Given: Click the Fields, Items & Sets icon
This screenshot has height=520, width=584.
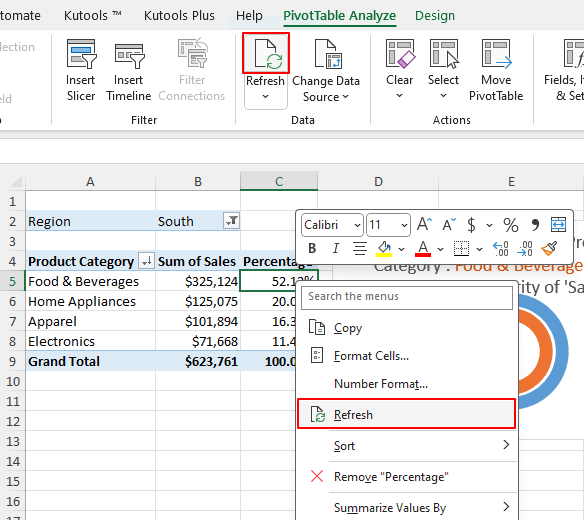Looking at the screenshot, I should pos(574,54).
